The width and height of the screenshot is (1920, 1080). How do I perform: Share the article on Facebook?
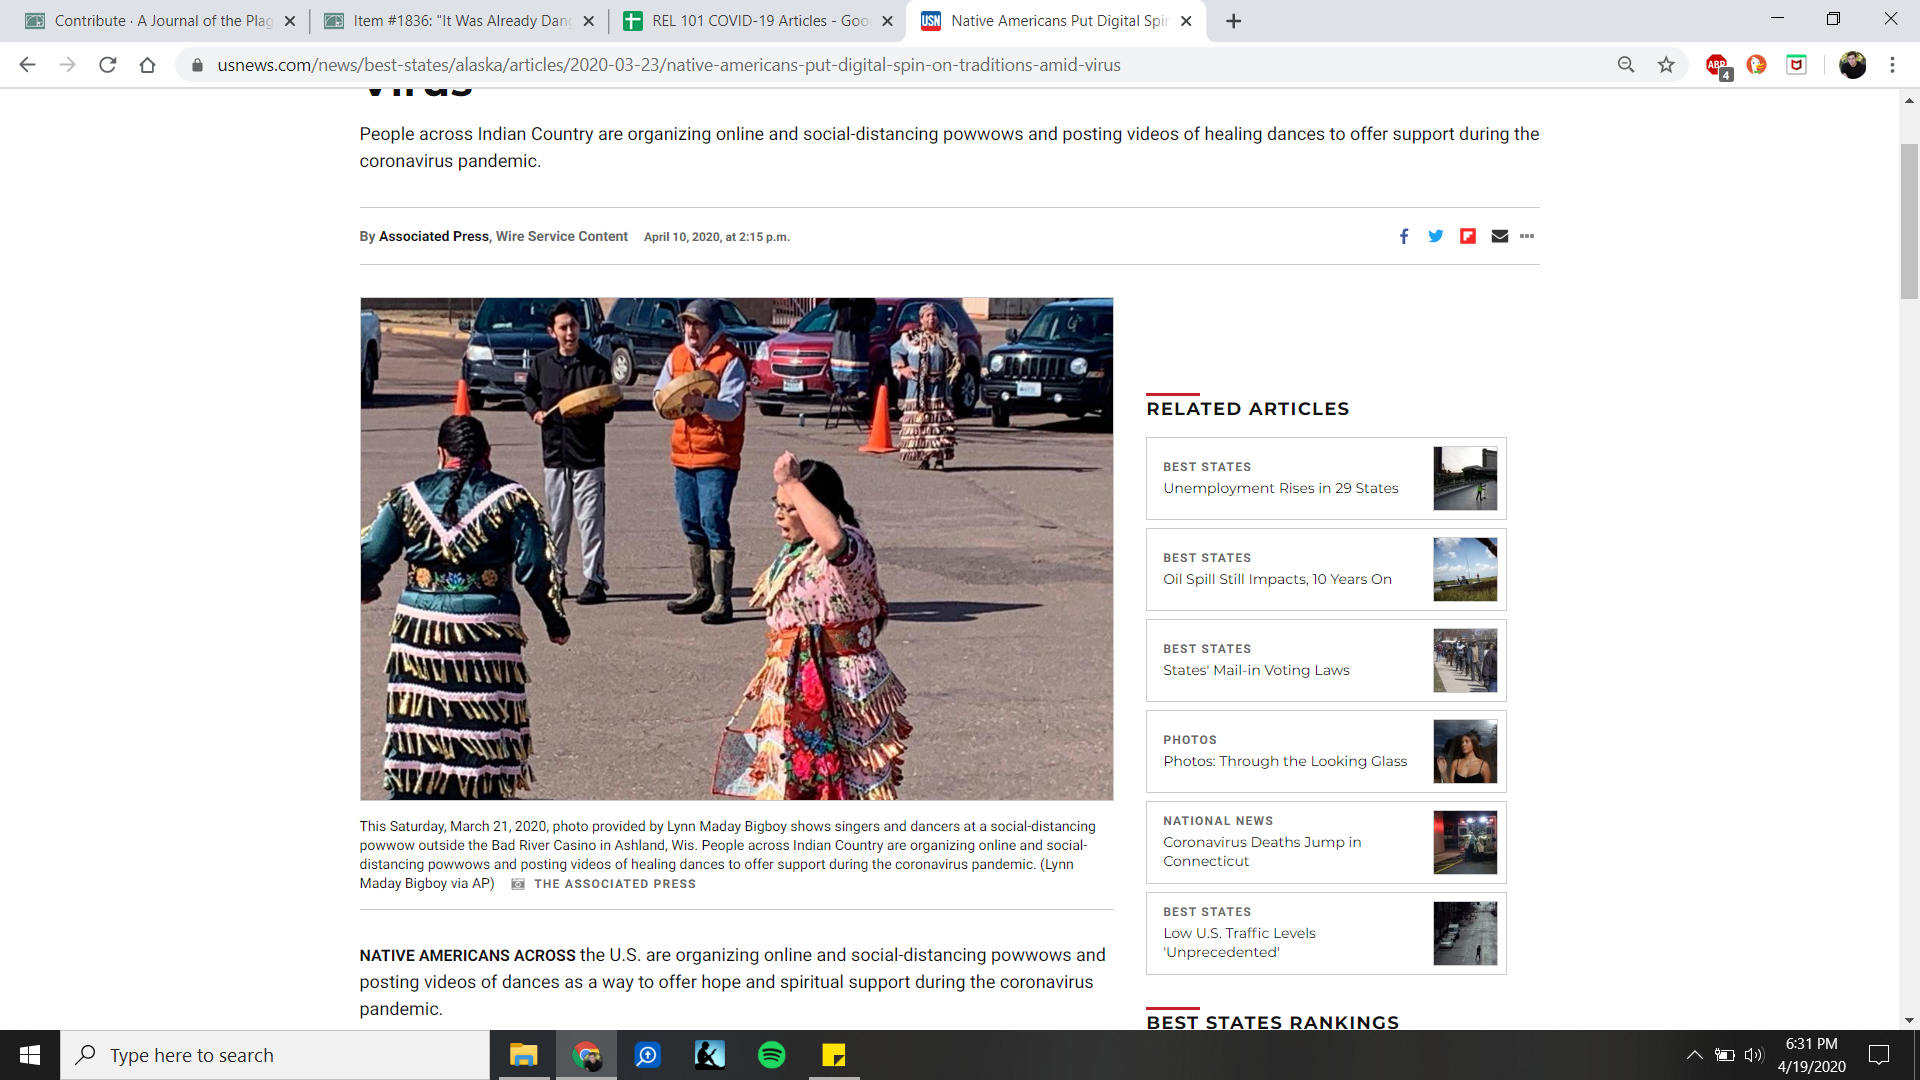(1404, 236)
